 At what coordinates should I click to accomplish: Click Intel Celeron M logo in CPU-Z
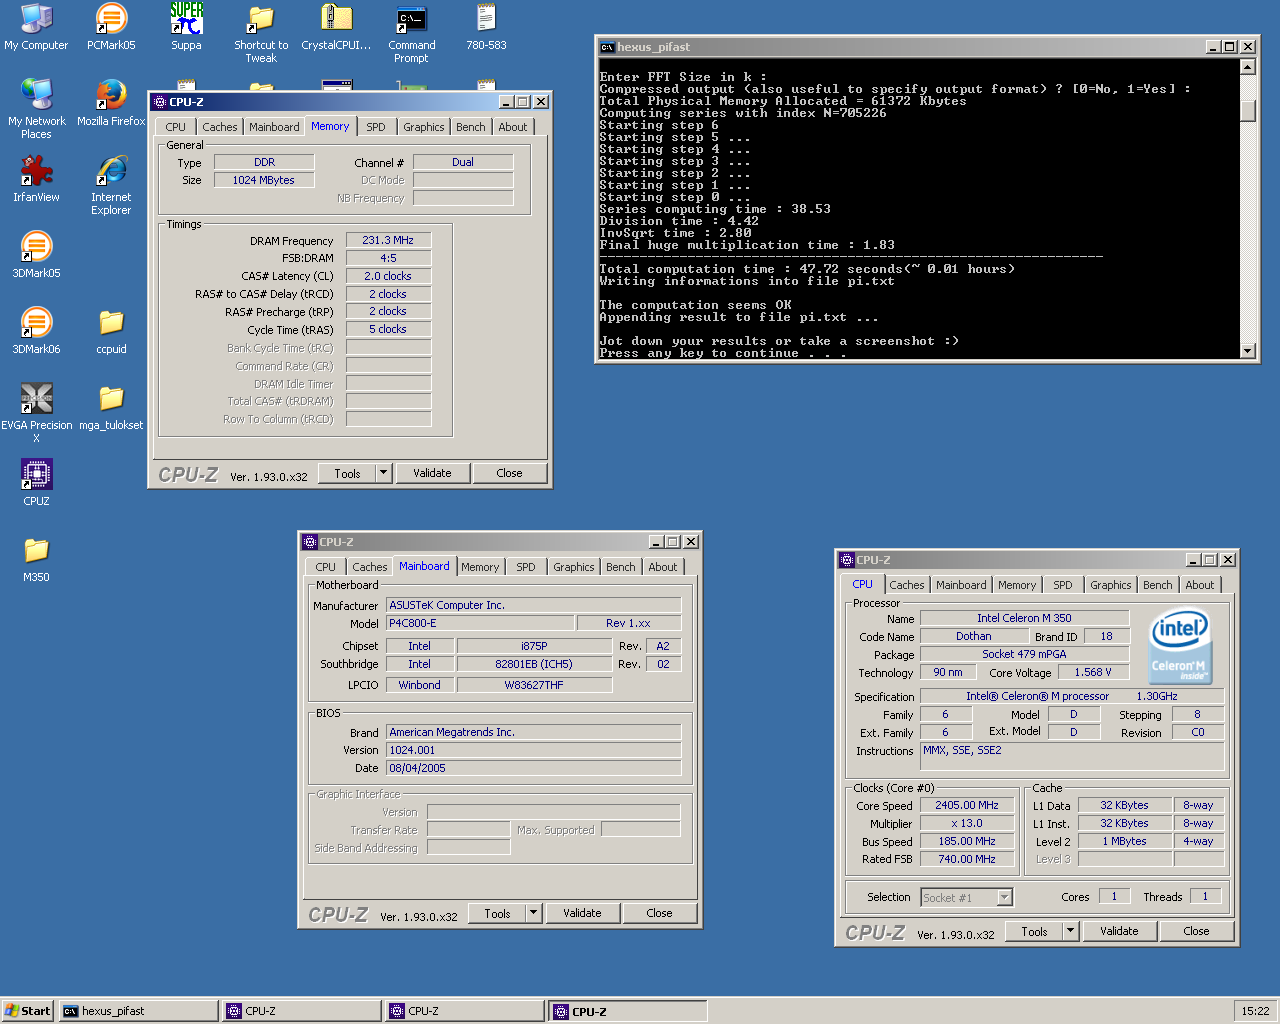point(1179,647)
